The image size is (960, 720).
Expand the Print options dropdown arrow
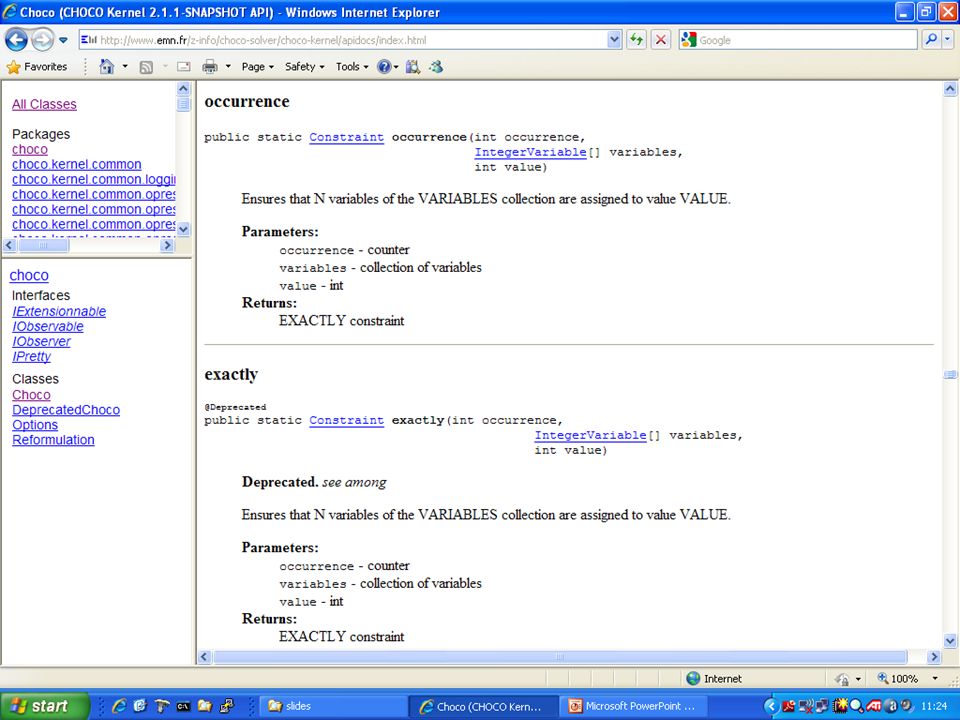(x=228, y=67)
